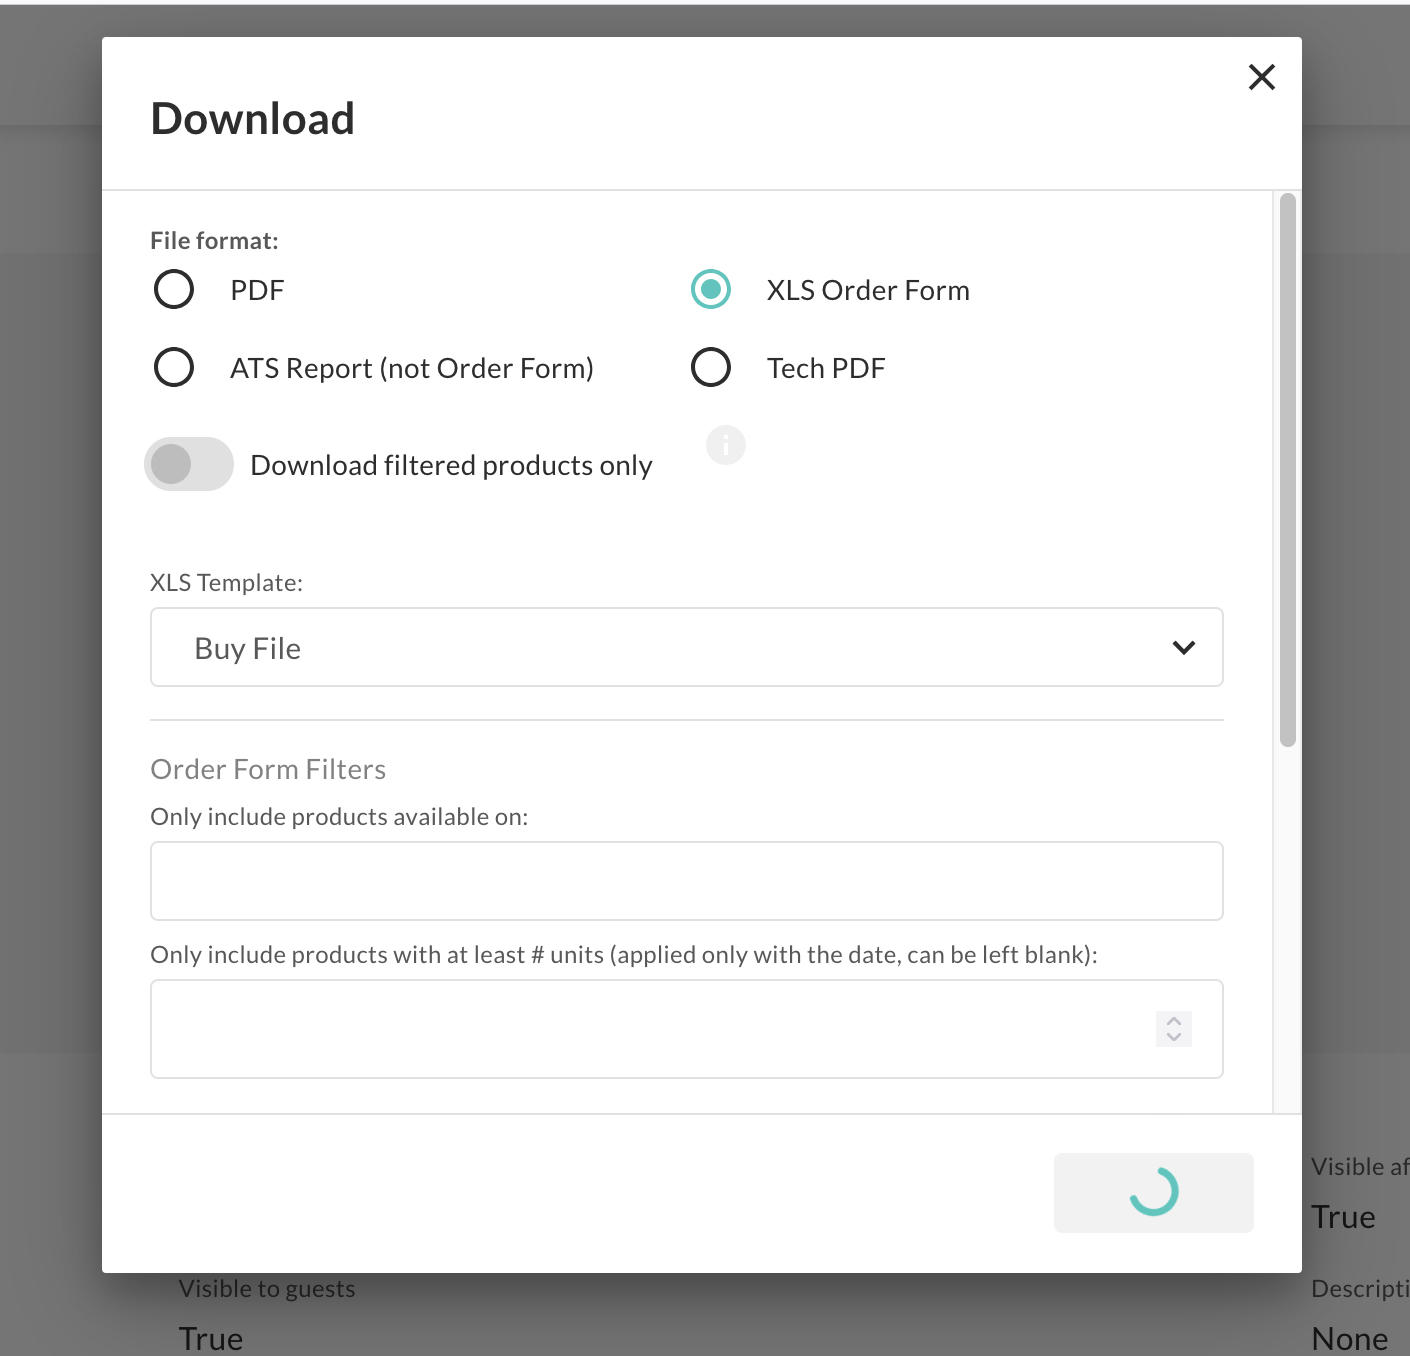The image size is (1410, 1356).
Task: Click the products available date field
Action: coord(686,881)
